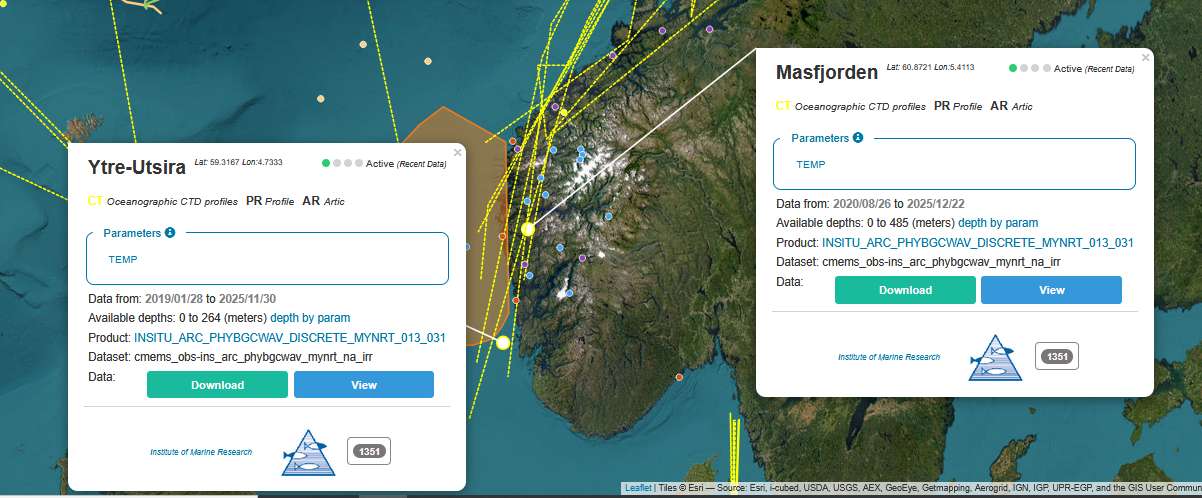Click Institute of Marine Research logo in Ytre-Utsira popup

pyautogui.click(x=308, y=452)
